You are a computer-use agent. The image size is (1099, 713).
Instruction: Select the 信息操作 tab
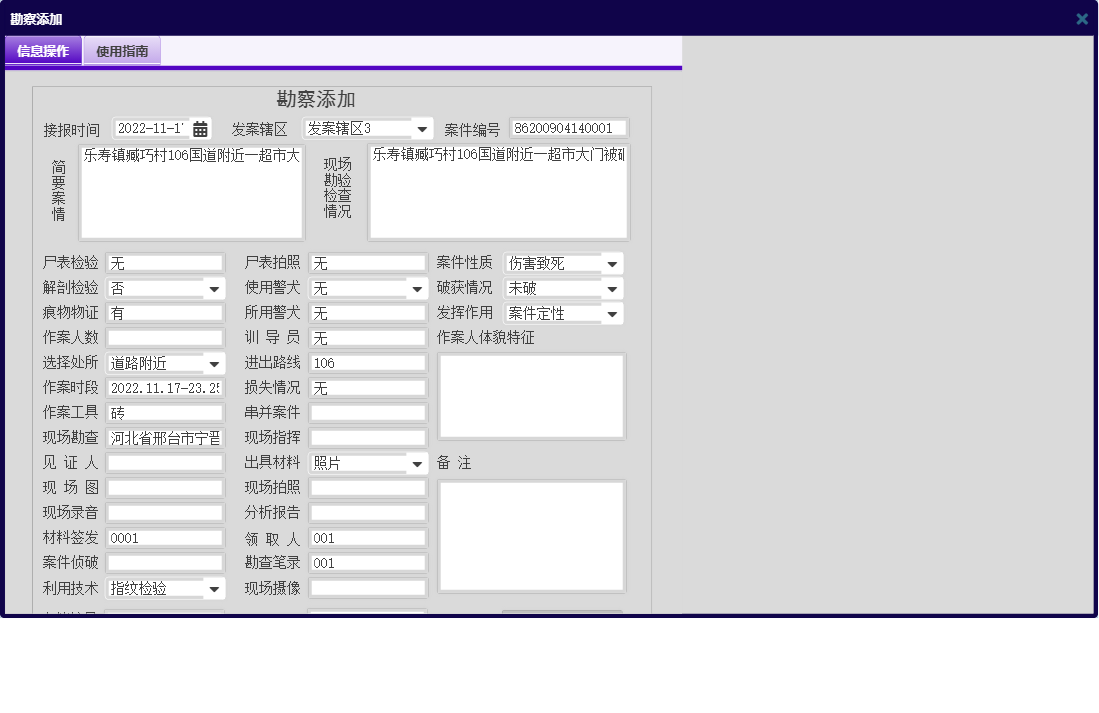(x=43, y=49)
